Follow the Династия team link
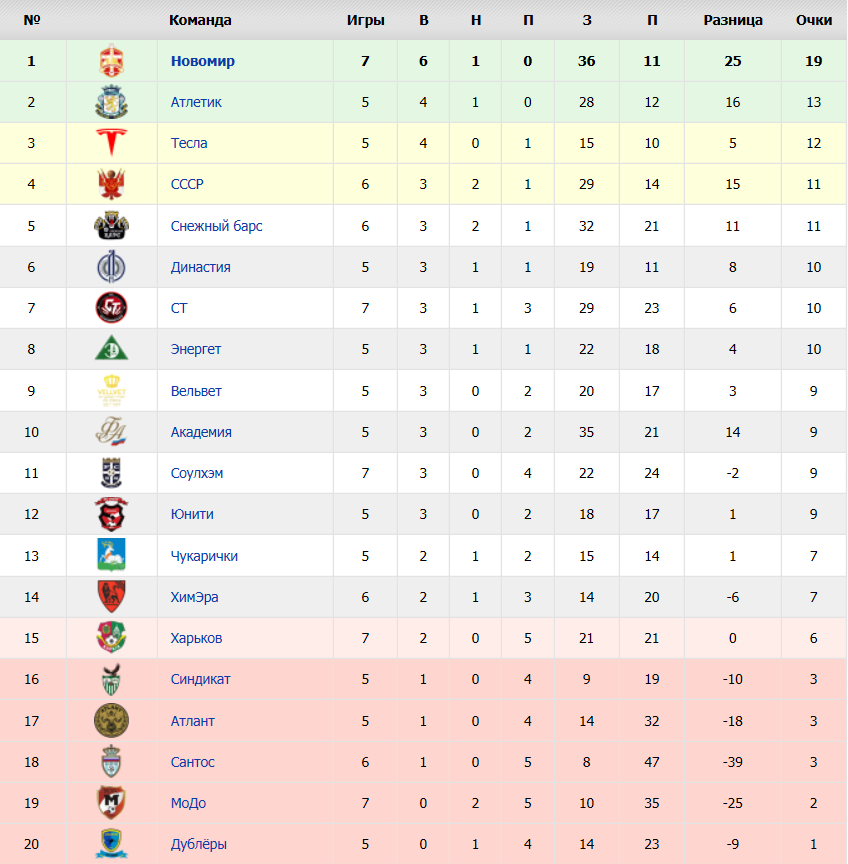The width and height of the screenshot is (848, 864). pyautogui.click(x=201, y=267)
